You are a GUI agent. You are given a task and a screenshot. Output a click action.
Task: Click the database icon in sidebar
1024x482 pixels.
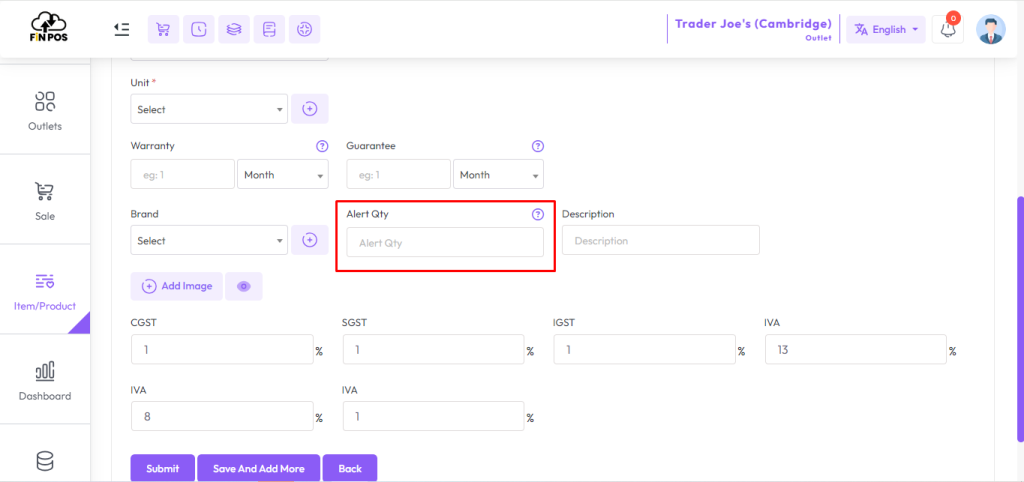click(45, 462)
